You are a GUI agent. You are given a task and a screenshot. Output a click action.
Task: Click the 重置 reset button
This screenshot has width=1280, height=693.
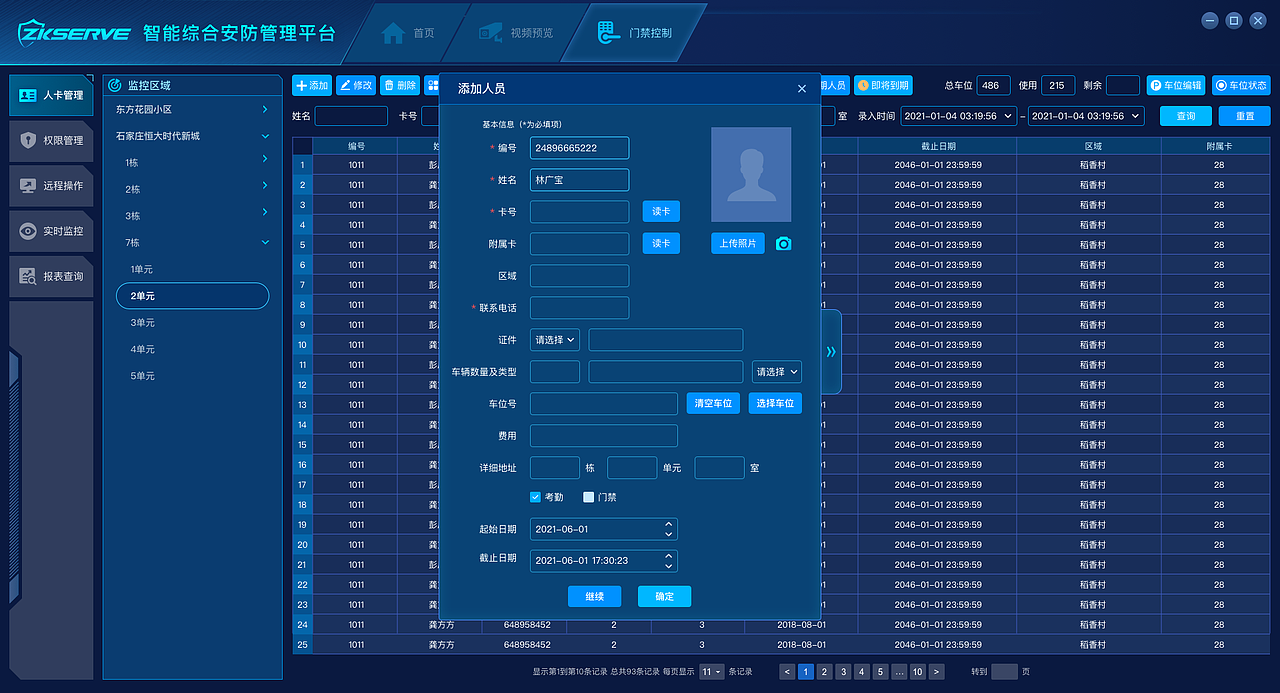1245,116
